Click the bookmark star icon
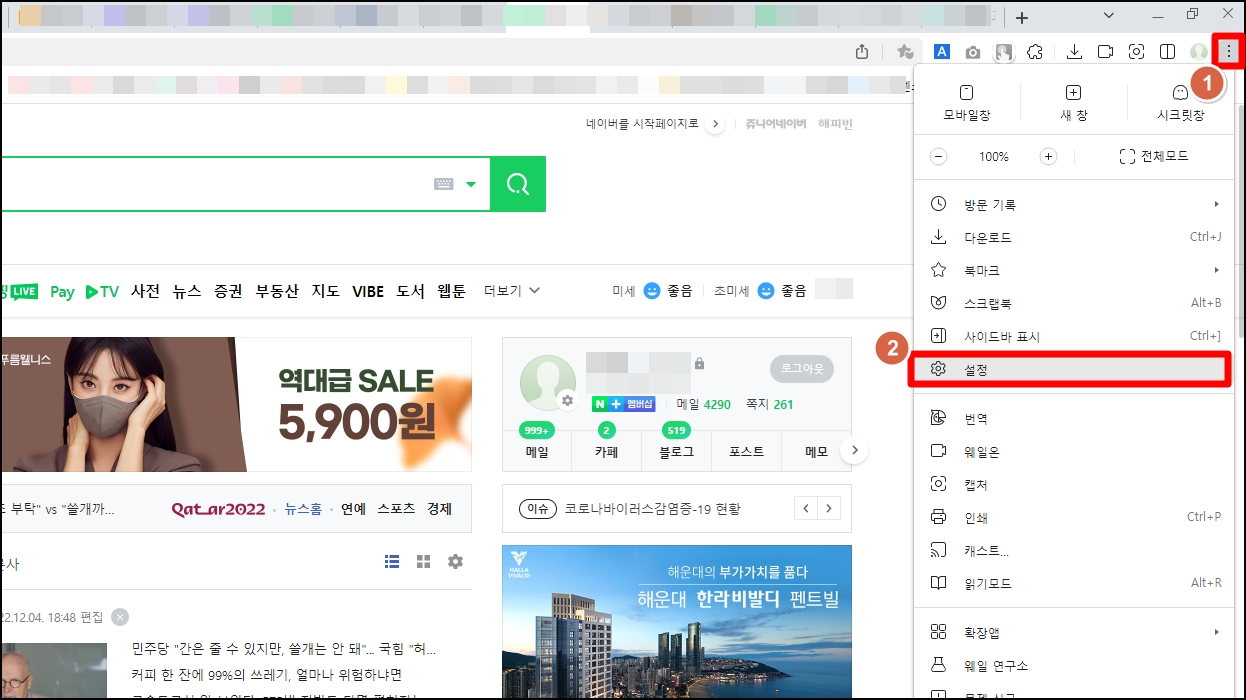The height and width of the screenshot is (700, 1246). (x=905, y=51)
